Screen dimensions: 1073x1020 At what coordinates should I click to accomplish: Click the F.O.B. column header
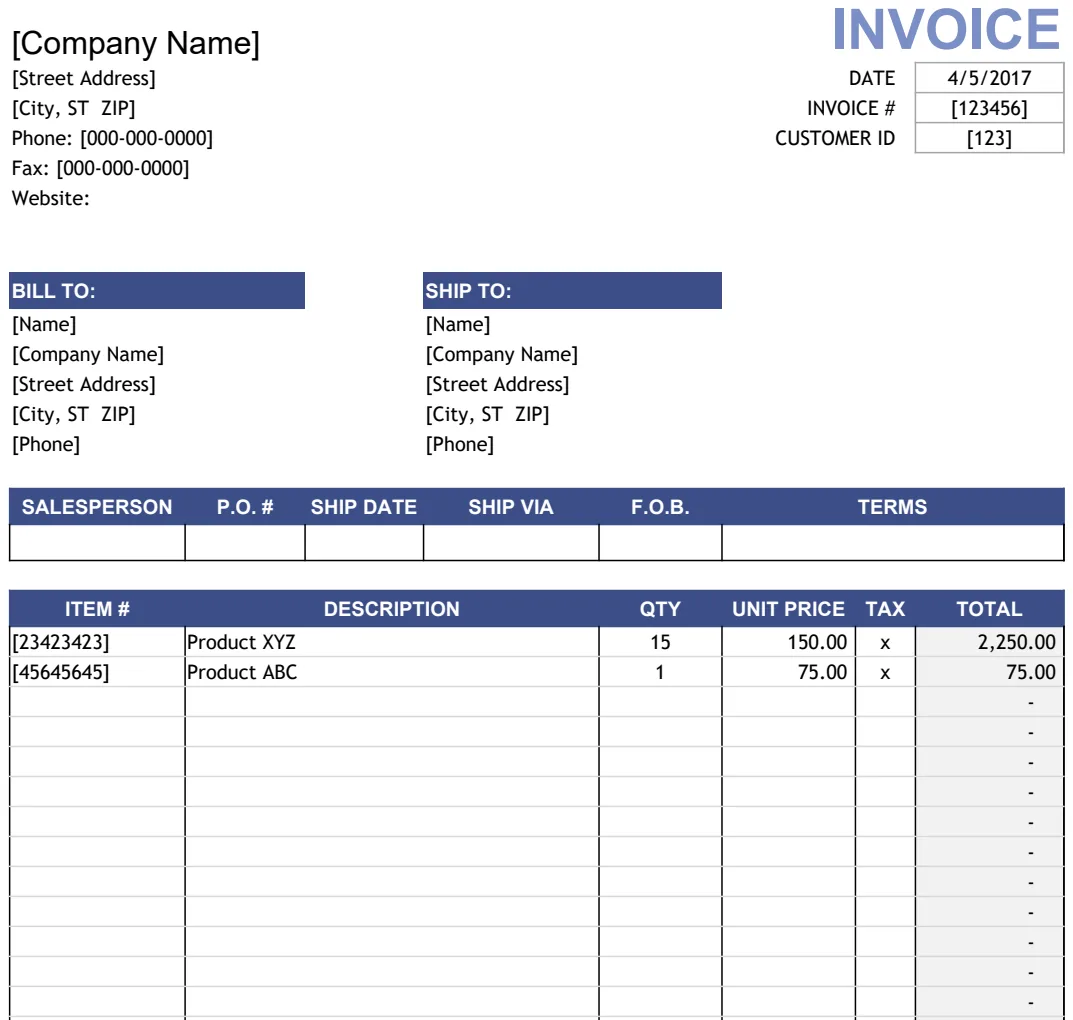click(x=660, y=507)
